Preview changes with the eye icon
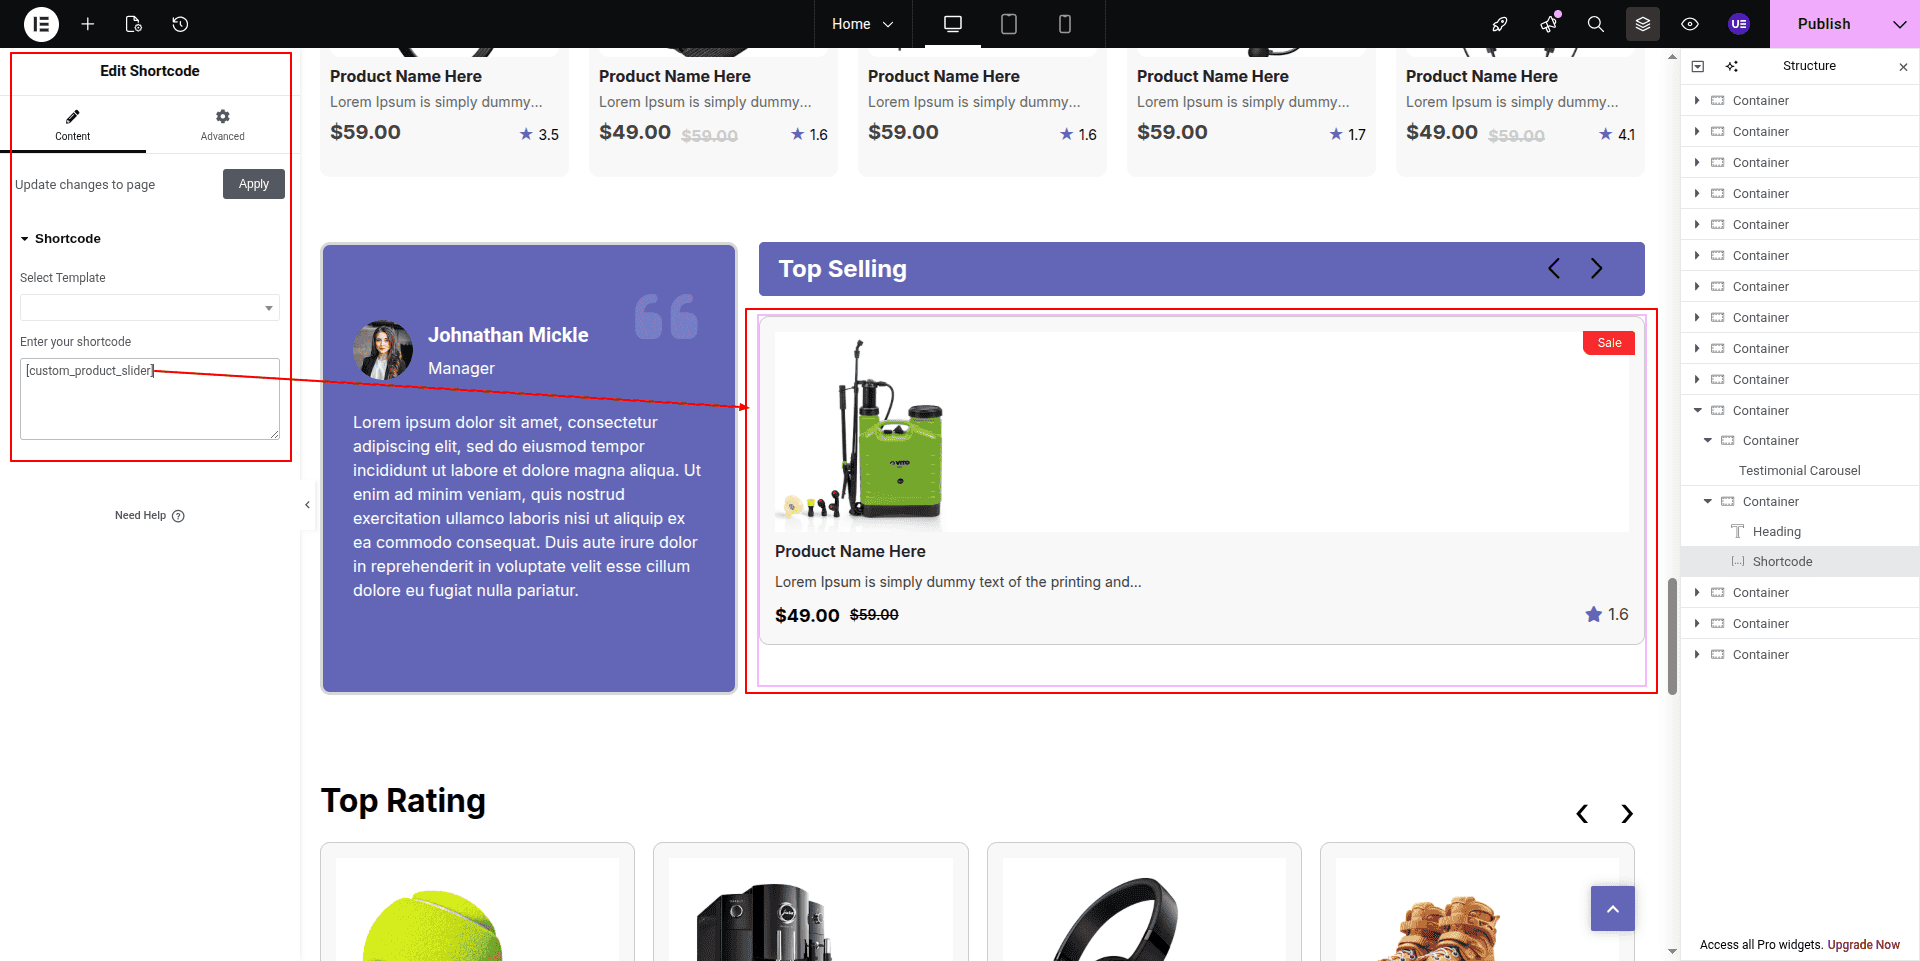Viewport: 1920px width, 961px height. tap(1690, 24)
